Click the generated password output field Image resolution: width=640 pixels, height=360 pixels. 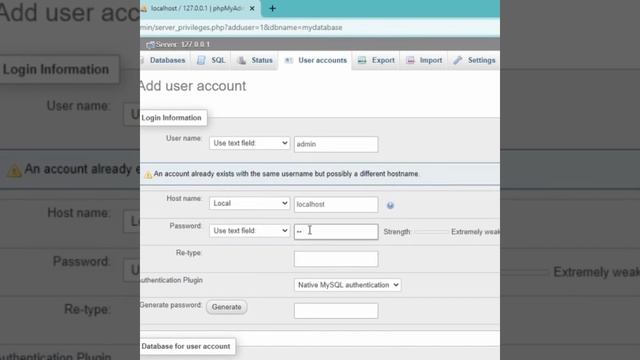click(x=336, y=311)
